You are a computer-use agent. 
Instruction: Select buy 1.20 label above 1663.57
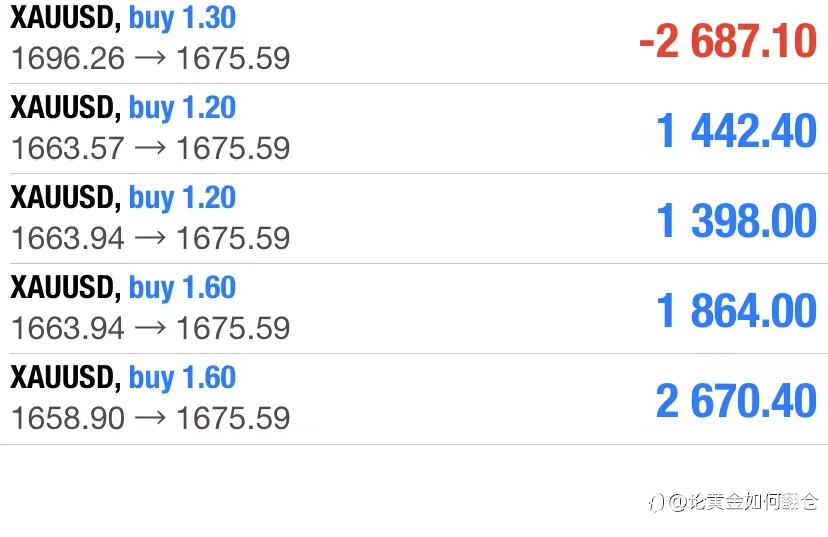click(x=182, y=108)
